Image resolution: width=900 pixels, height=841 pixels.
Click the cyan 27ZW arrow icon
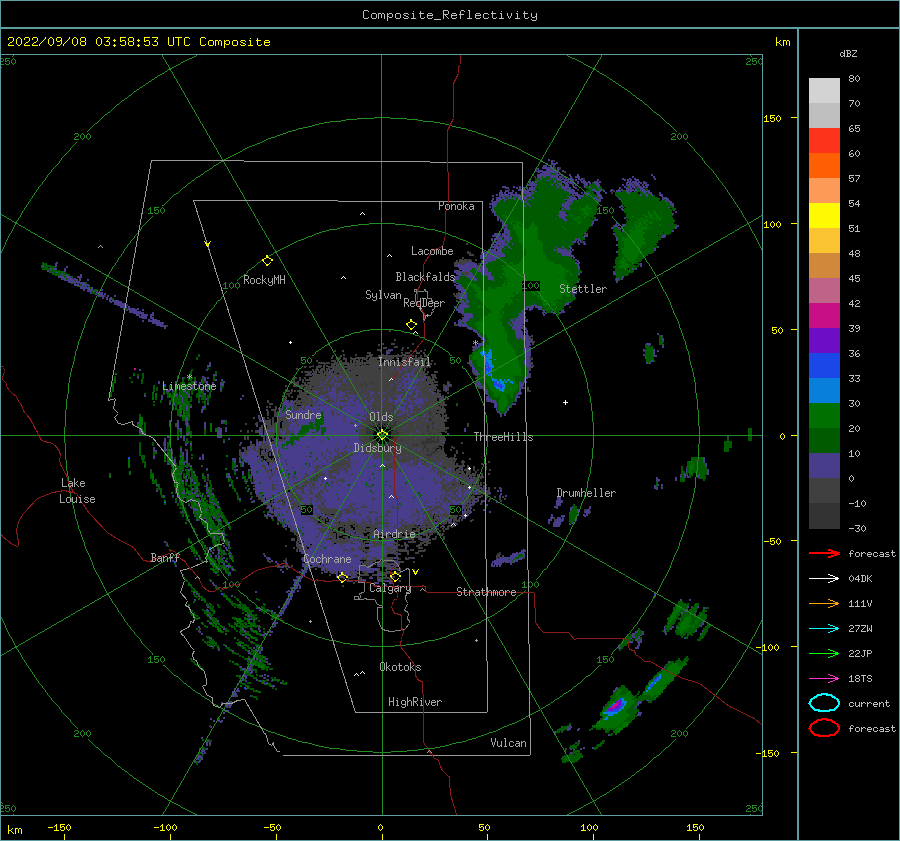[824, 629]
